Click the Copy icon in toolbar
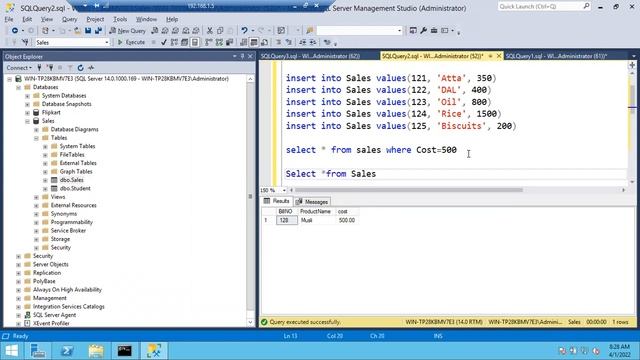 (220, 31)
